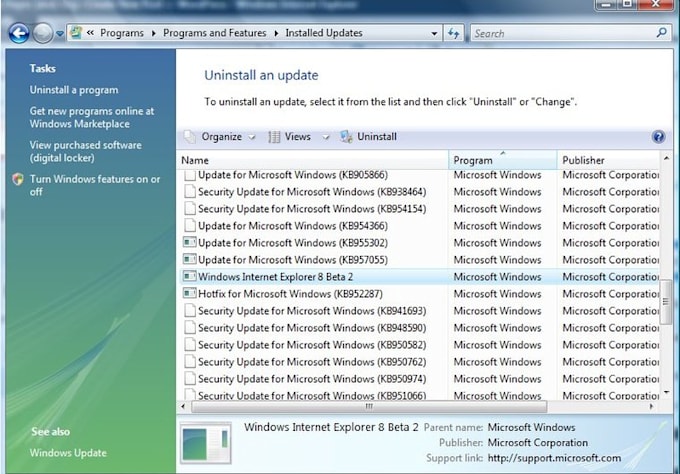Open arrow after Programs and Features breadcrumb

point(276,33)
